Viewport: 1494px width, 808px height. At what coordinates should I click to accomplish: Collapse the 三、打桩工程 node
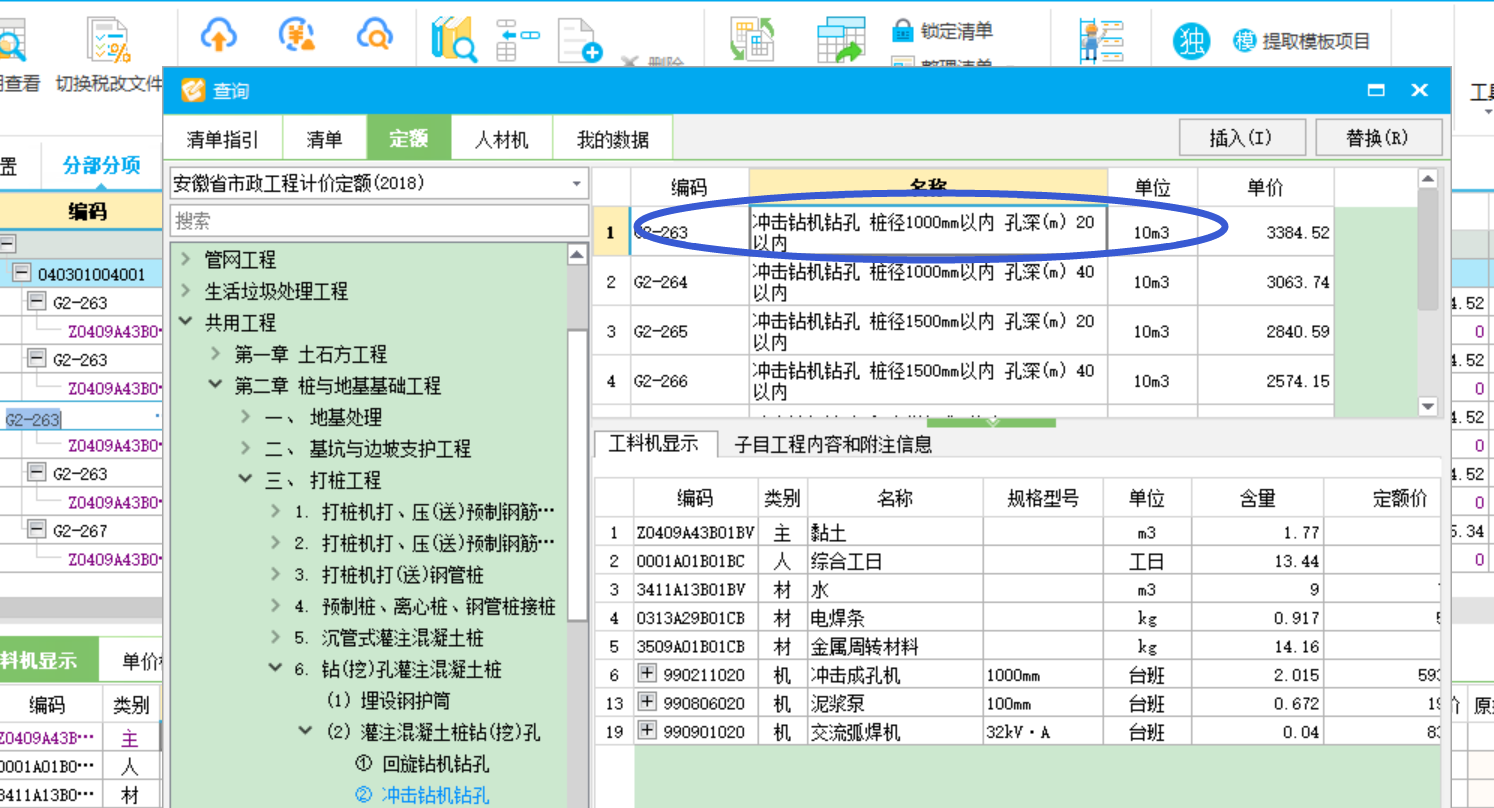[x=246, y=480]
